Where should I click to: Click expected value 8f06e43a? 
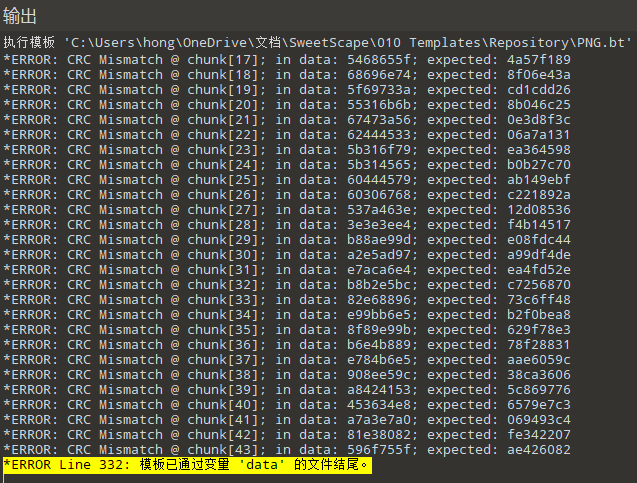539,75
